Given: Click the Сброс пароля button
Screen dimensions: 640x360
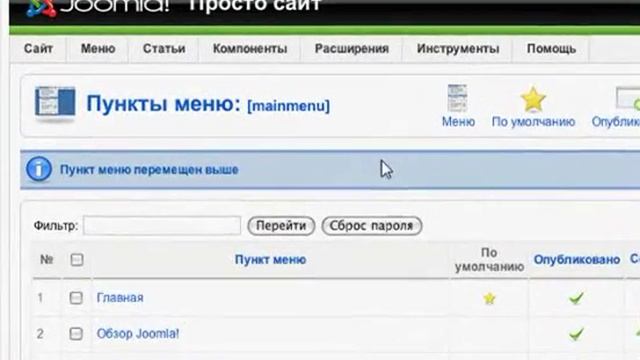Looking at the screenshot, I should 371,226.
